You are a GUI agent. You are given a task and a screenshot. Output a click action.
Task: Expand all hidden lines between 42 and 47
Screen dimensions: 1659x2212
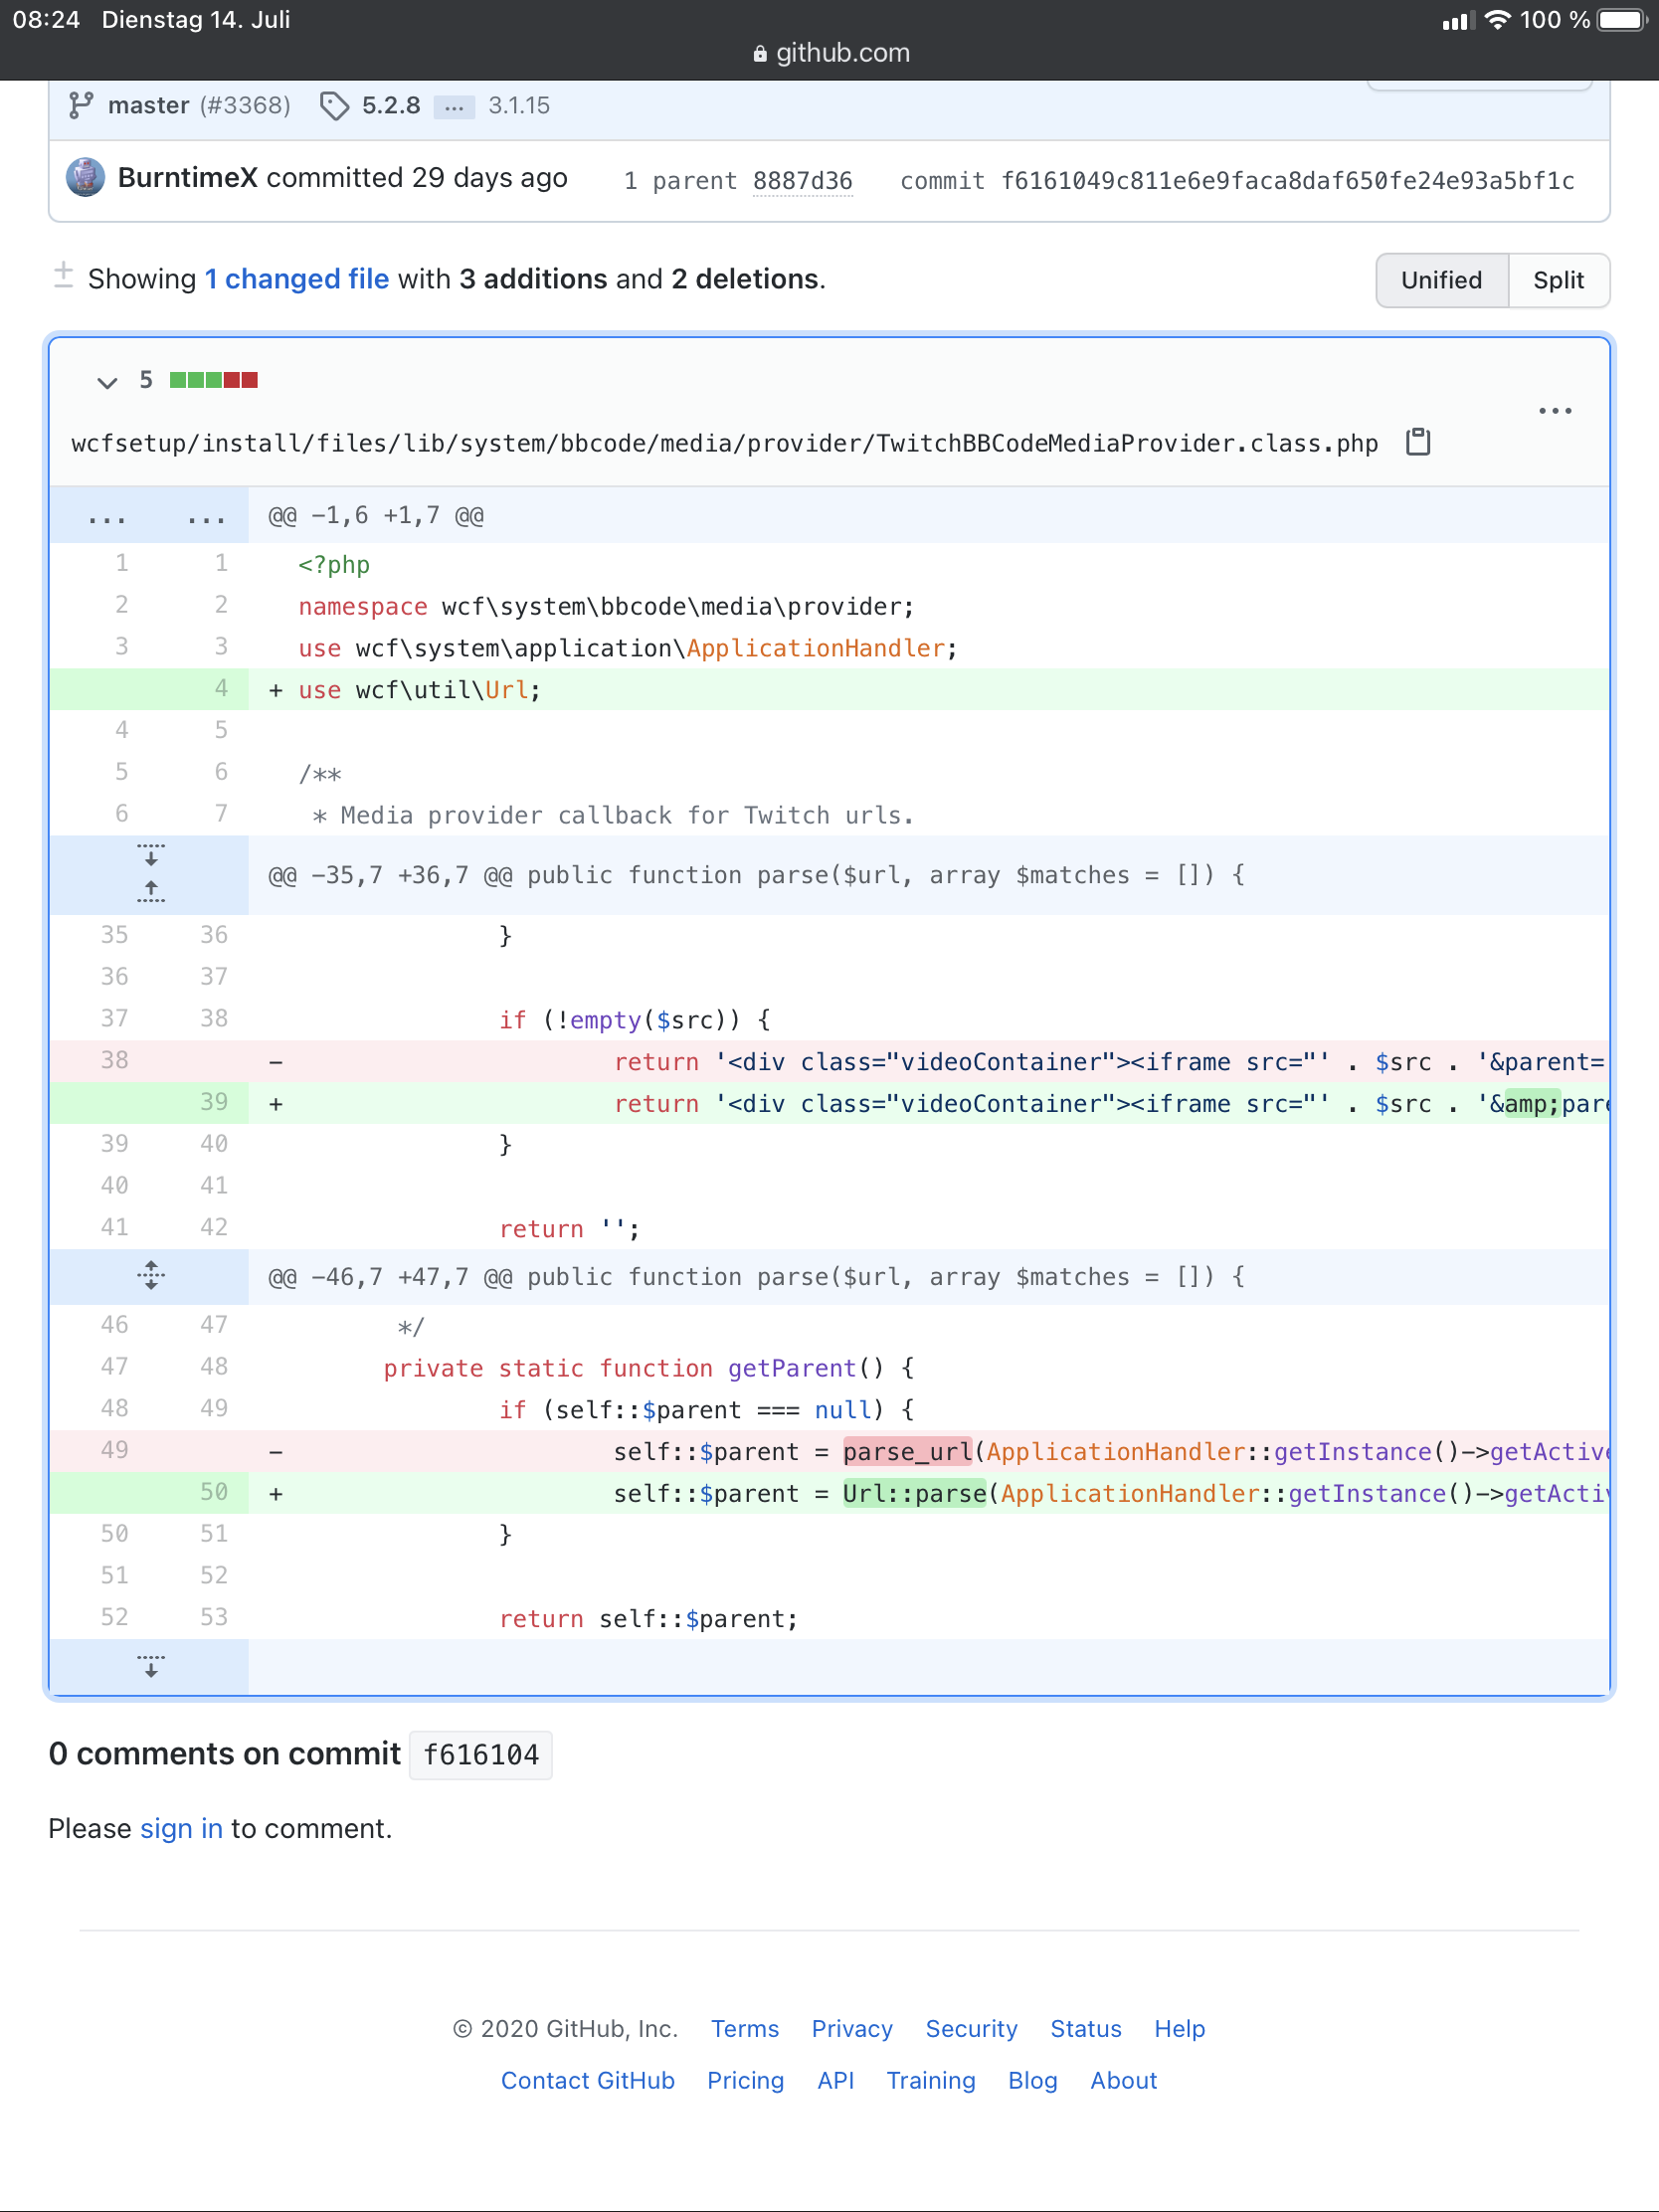(151, 1275)
